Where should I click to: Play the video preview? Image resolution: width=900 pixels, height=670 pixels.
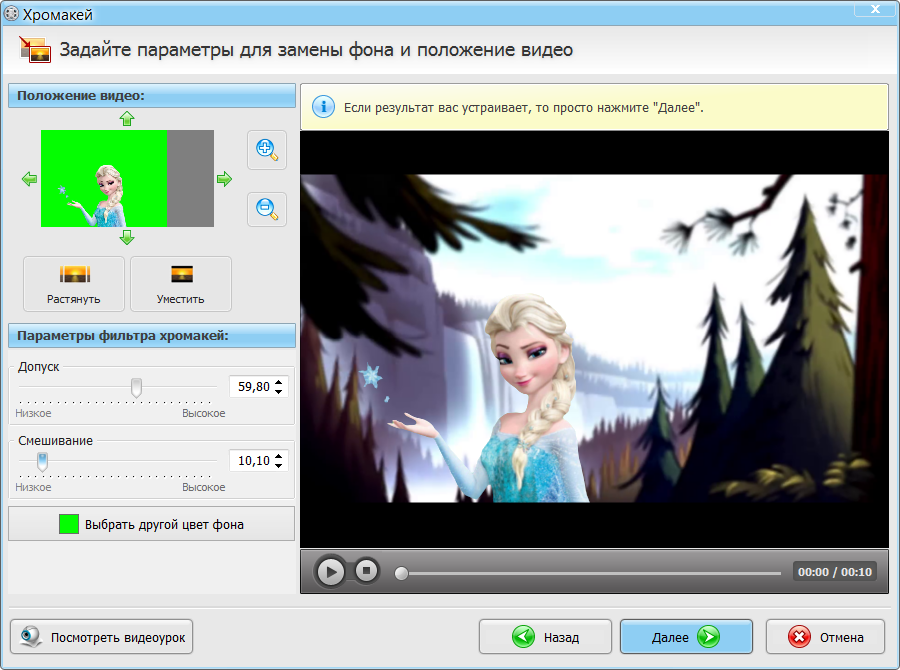[x=331, y=572]
